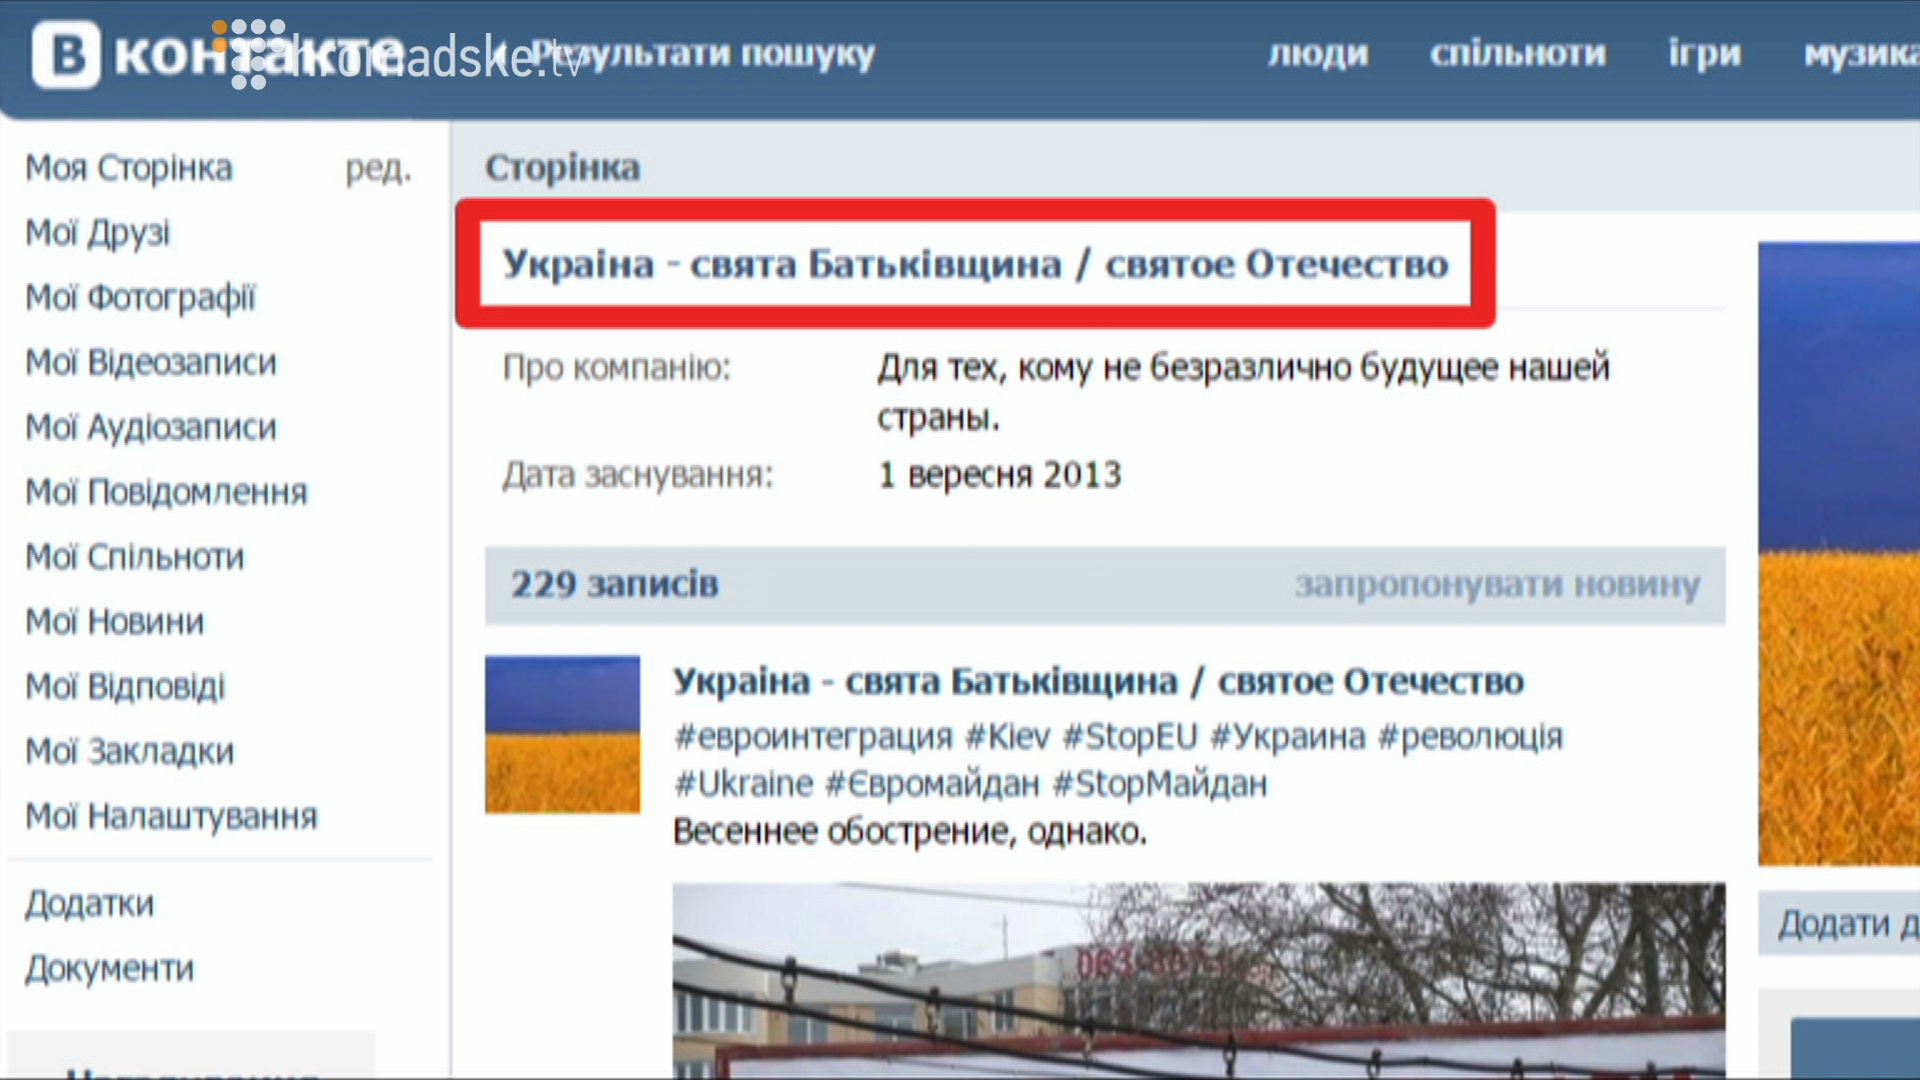Open Мої Фотографії in sidebar
Image resolution: width=1920 pixels, height=1080 pixels.
point(141,298)
